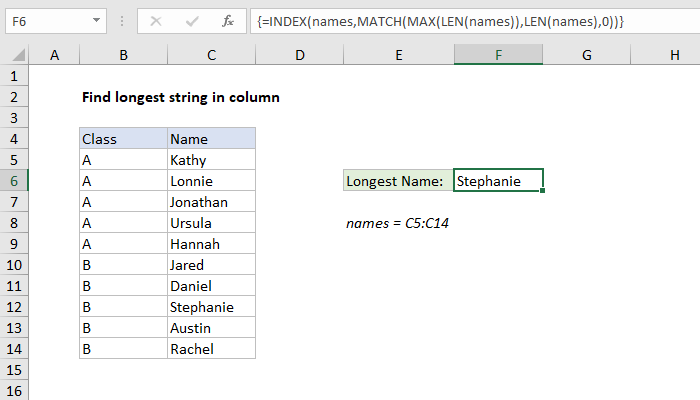Click the Cancel X icon in formula bar
Screen dimensions: 700x400
coord(155,20)
